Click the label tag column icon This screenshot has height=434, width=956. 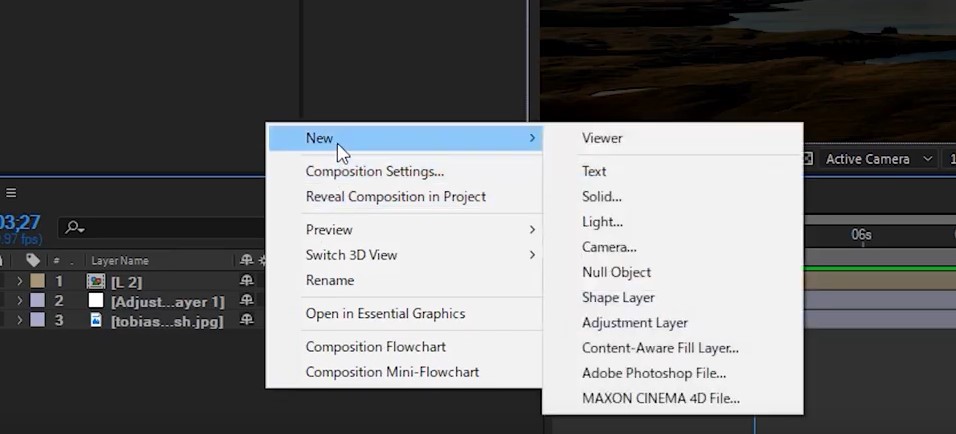coord(33,260)
